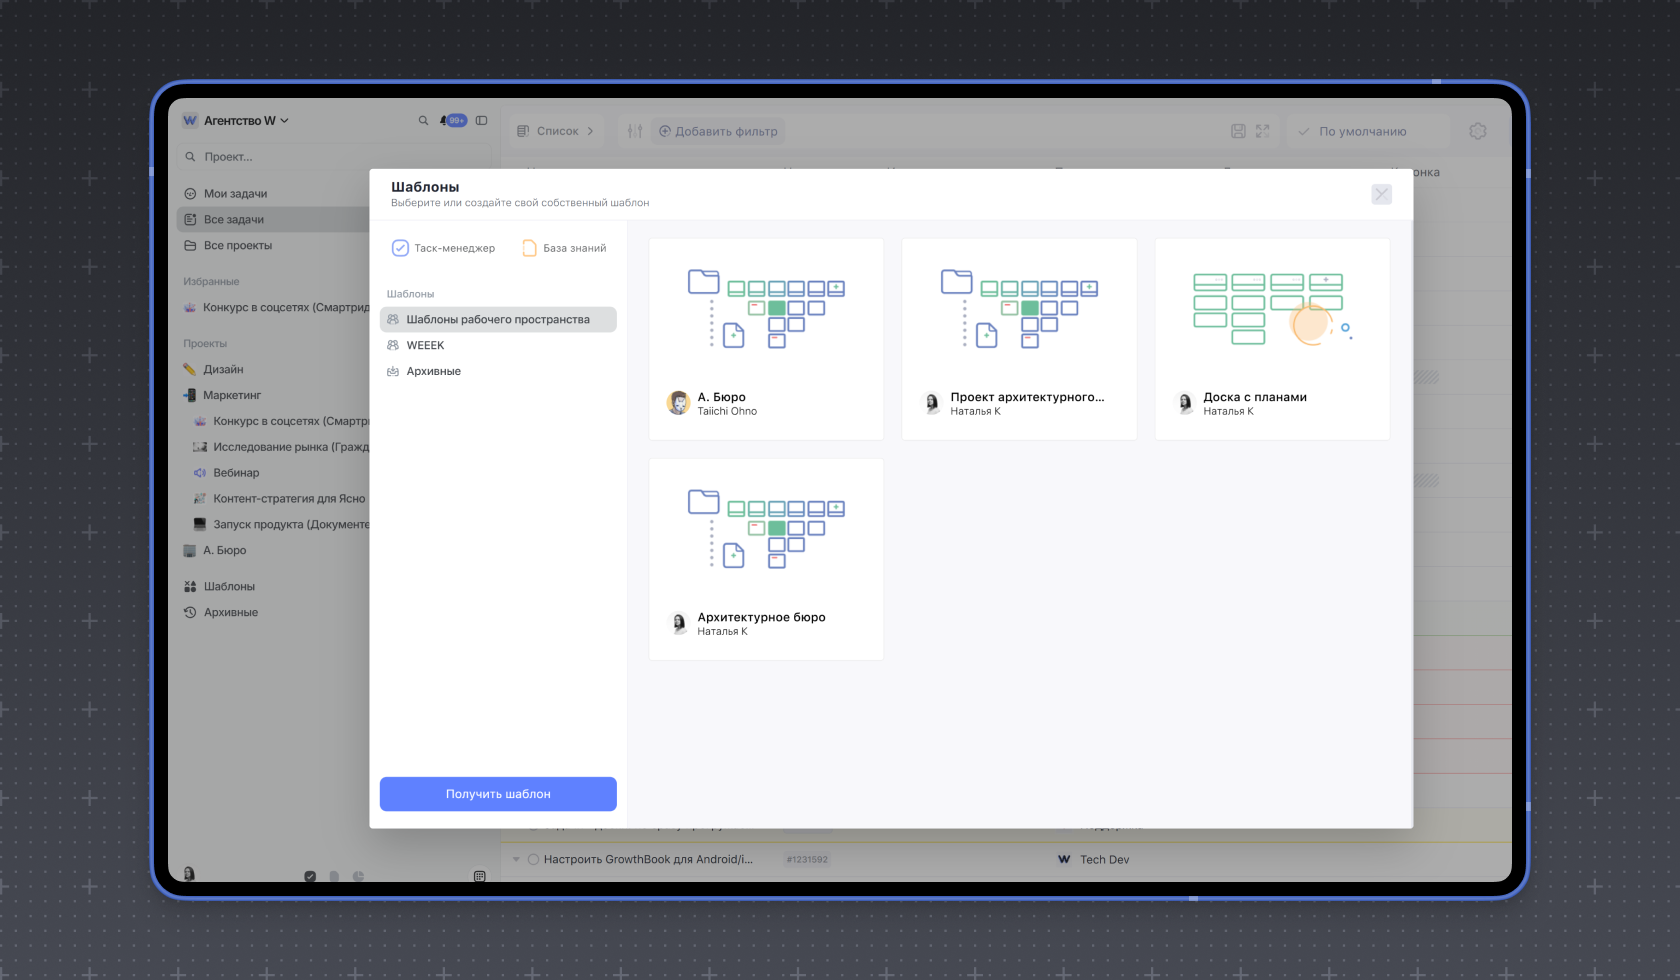This screenshot has width=1680, height=980.
Task: Click the search magnifier icon in sidebar header
Action: point(423,121)
